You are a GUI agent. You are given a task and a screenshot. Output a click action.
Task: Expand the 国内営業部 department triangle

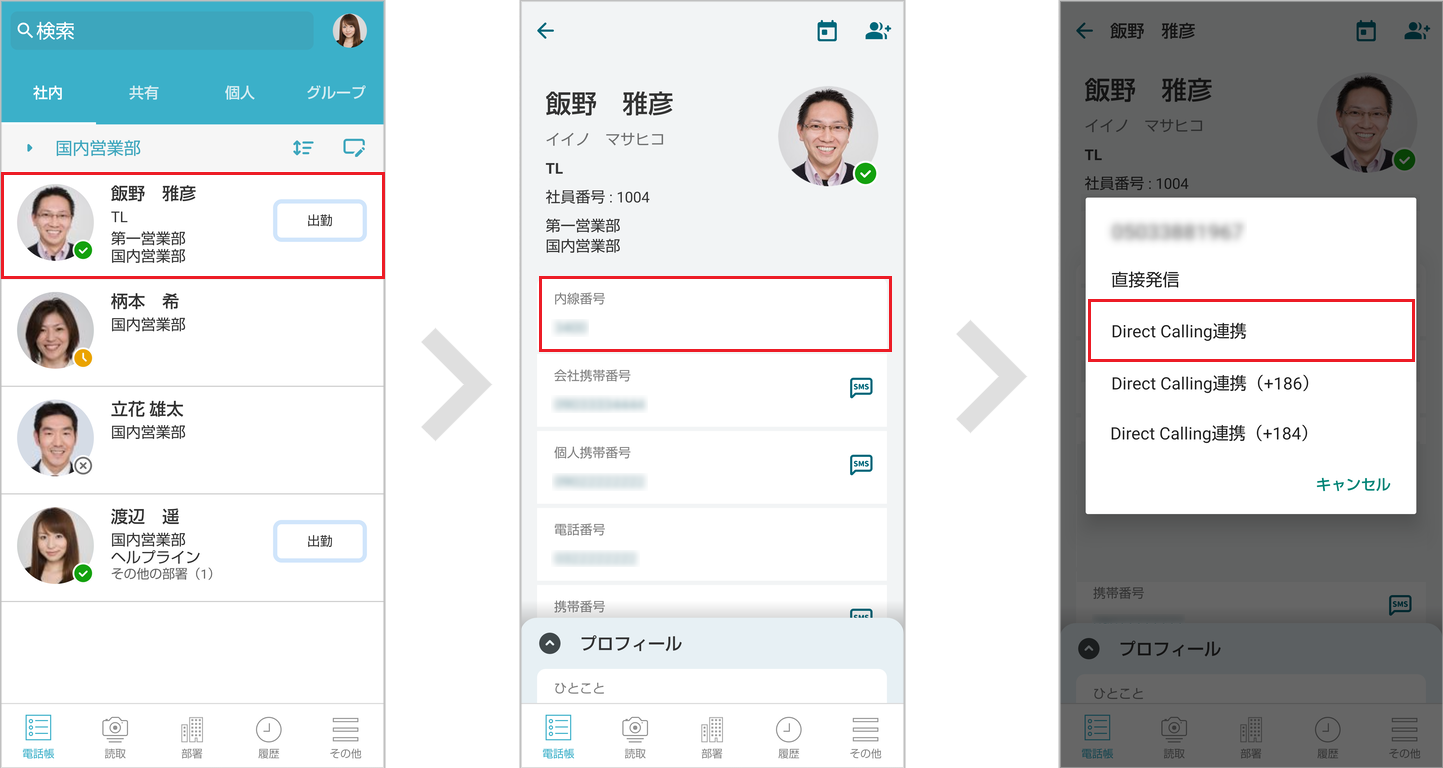pyautogui.click(x=30, y=148)
